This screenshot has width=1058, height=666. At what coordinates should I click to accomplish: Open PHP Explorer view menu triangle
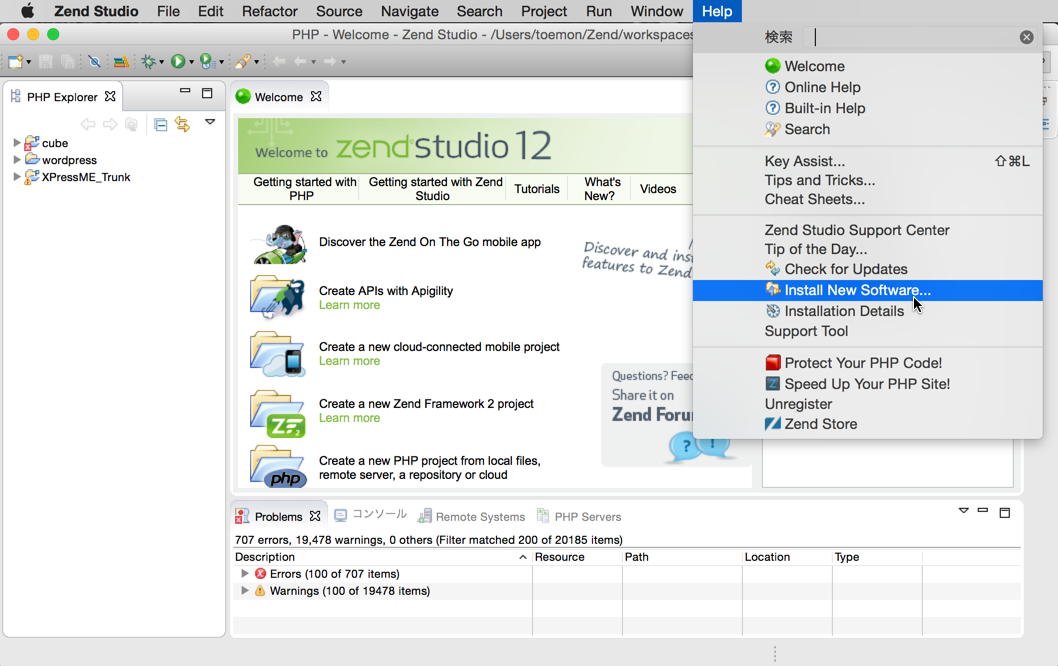(210, 122)
